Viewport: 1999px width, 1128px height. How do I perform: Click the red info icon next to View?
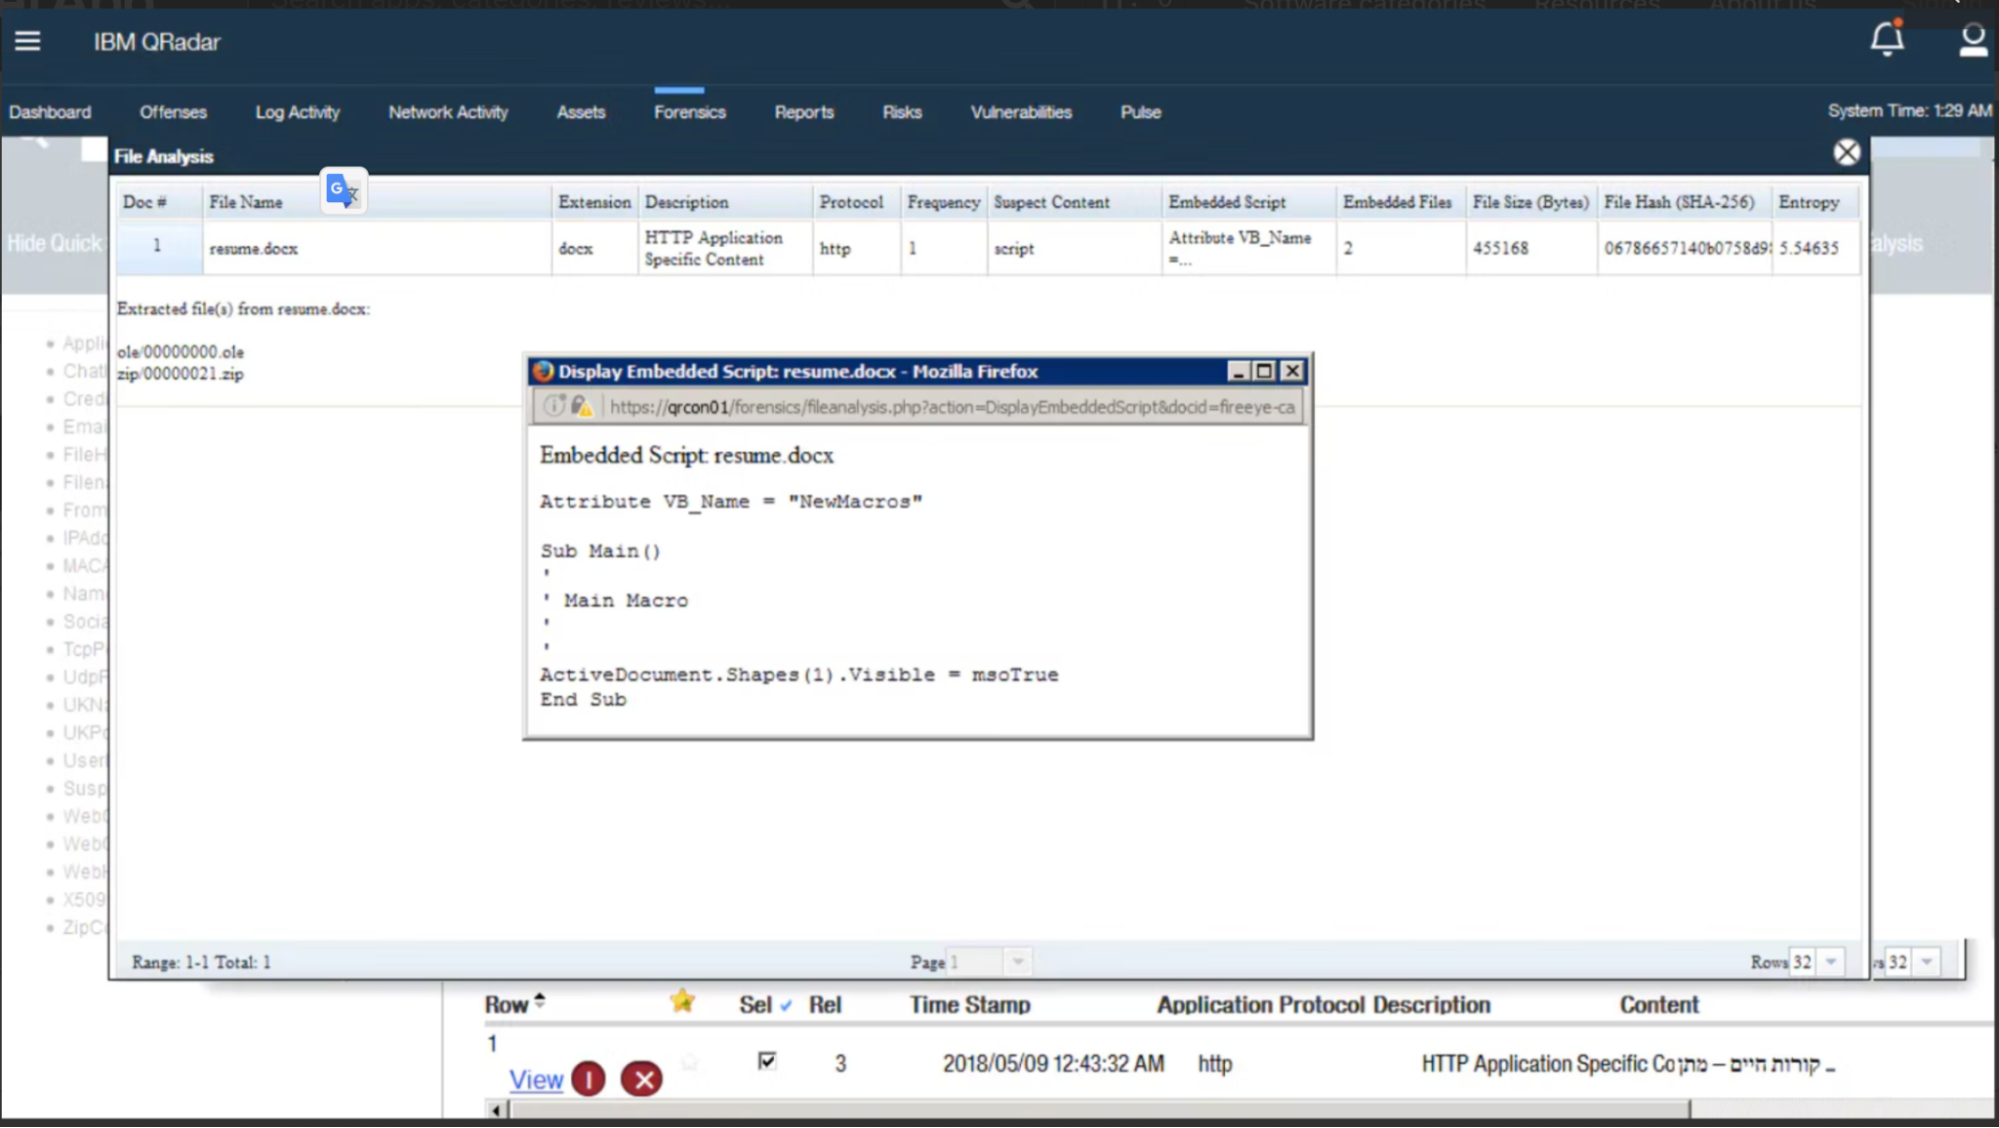(x=588, y=1079)
